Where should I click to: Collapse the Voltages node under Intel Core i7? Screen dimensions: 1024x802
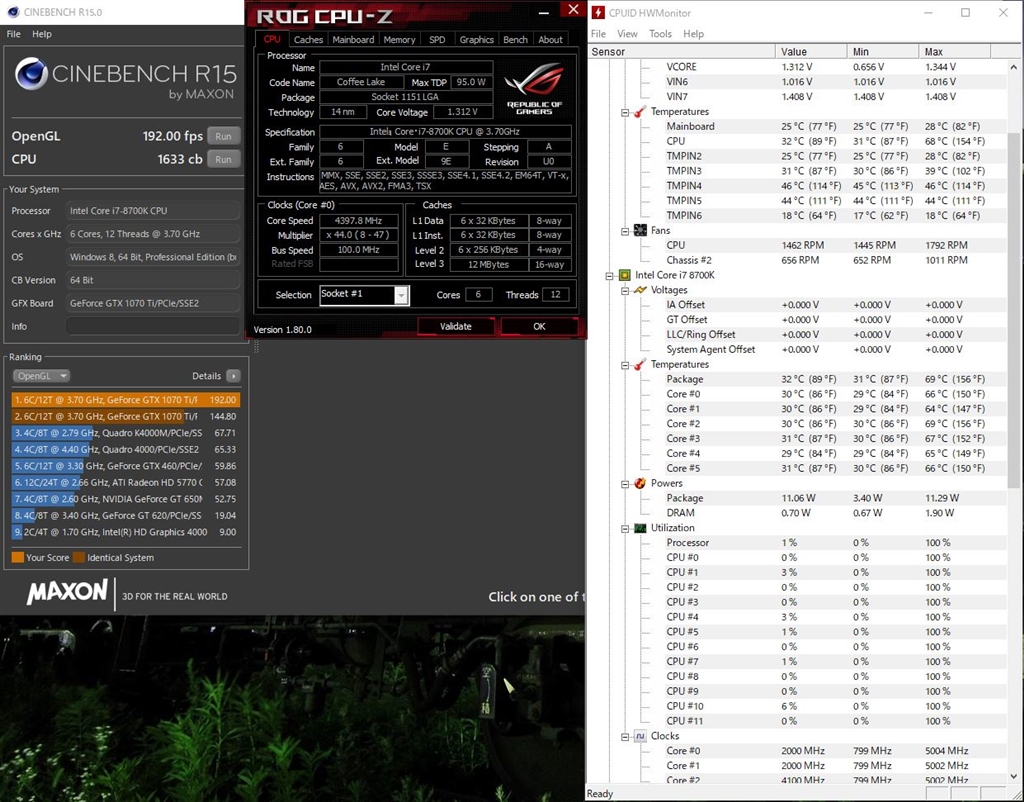click(x=625, y=291)
